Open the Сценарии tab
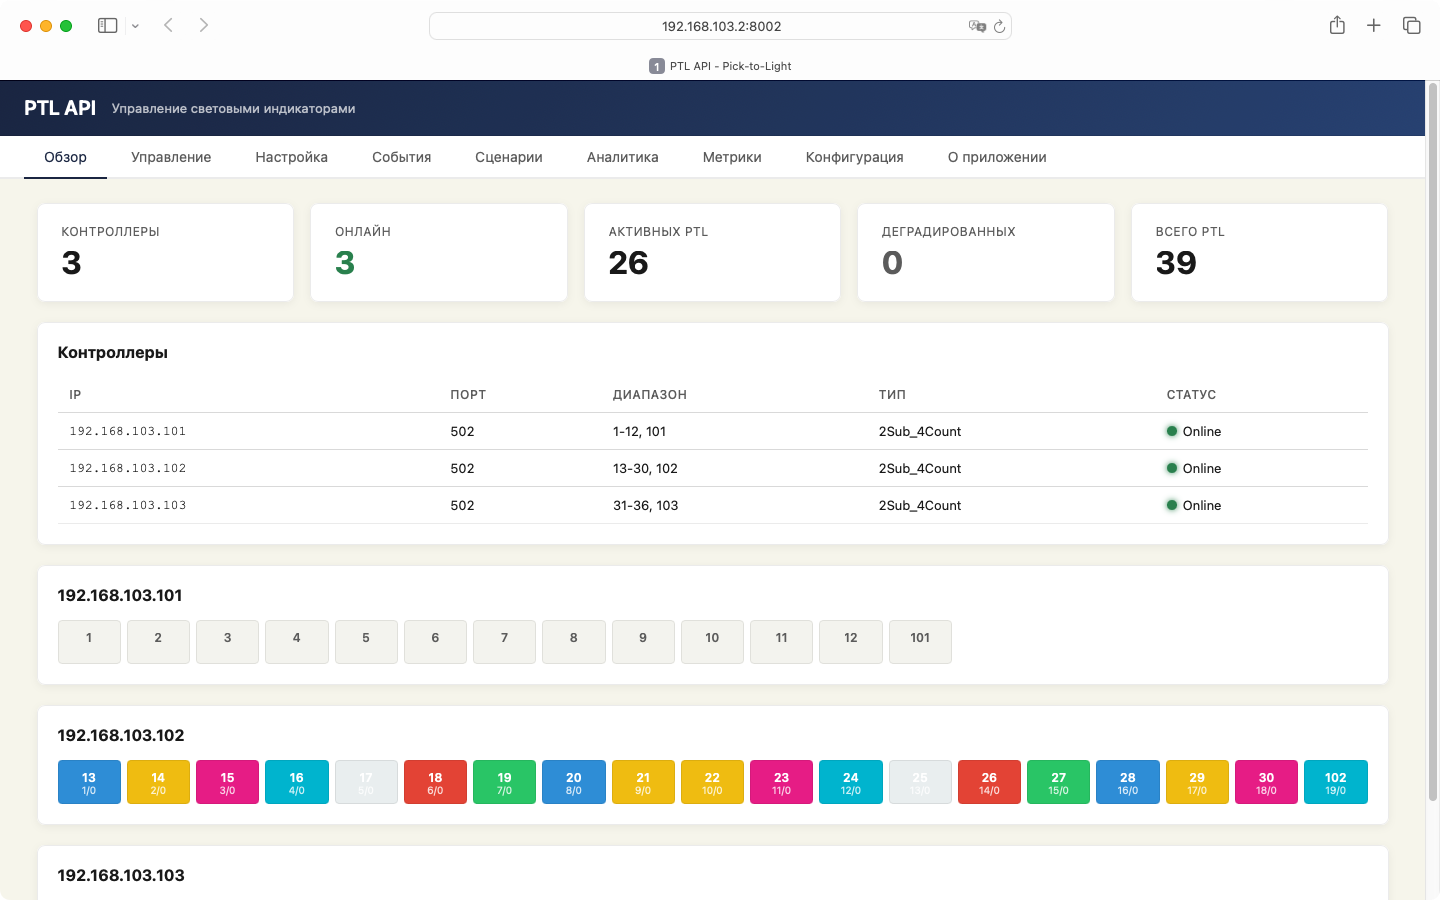Image resolution: width=1440 pixels, height=900 pixels. click(508, 157)
